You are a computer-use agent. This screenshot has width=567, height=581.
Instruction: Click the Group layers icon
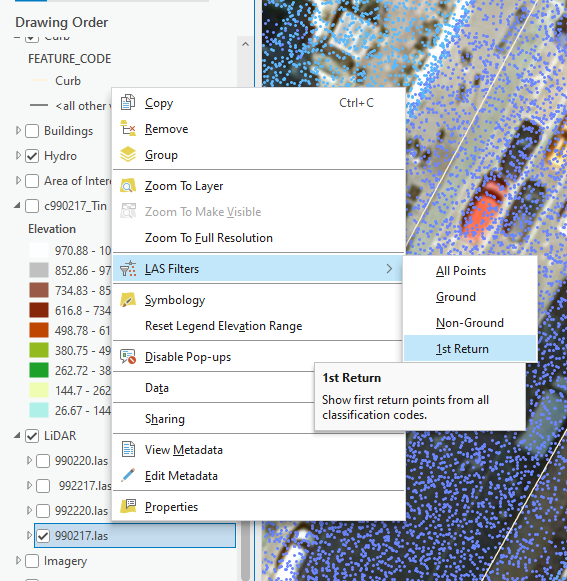coord(128,155)
